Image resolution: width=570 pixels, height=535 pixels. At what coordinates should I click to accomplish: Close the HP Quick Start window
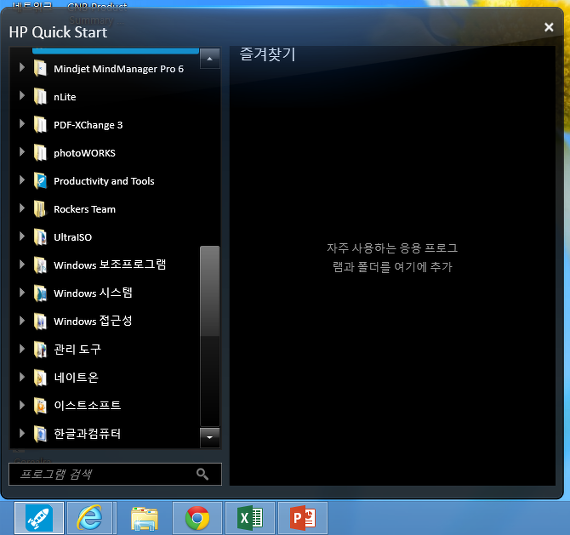[549, 27]
